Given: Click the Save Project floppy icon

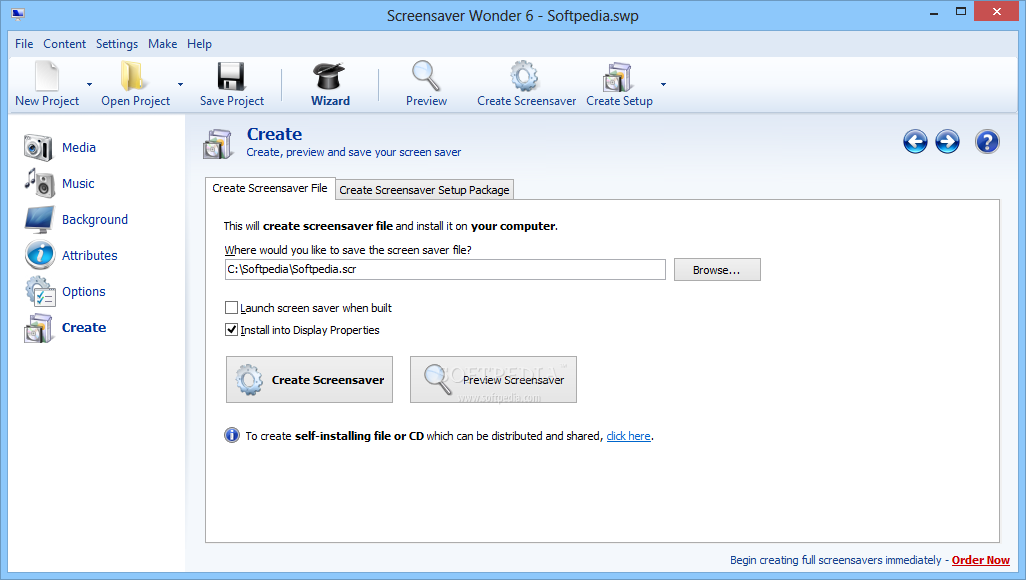Looking at the screenshot, I should pos(231,76).
